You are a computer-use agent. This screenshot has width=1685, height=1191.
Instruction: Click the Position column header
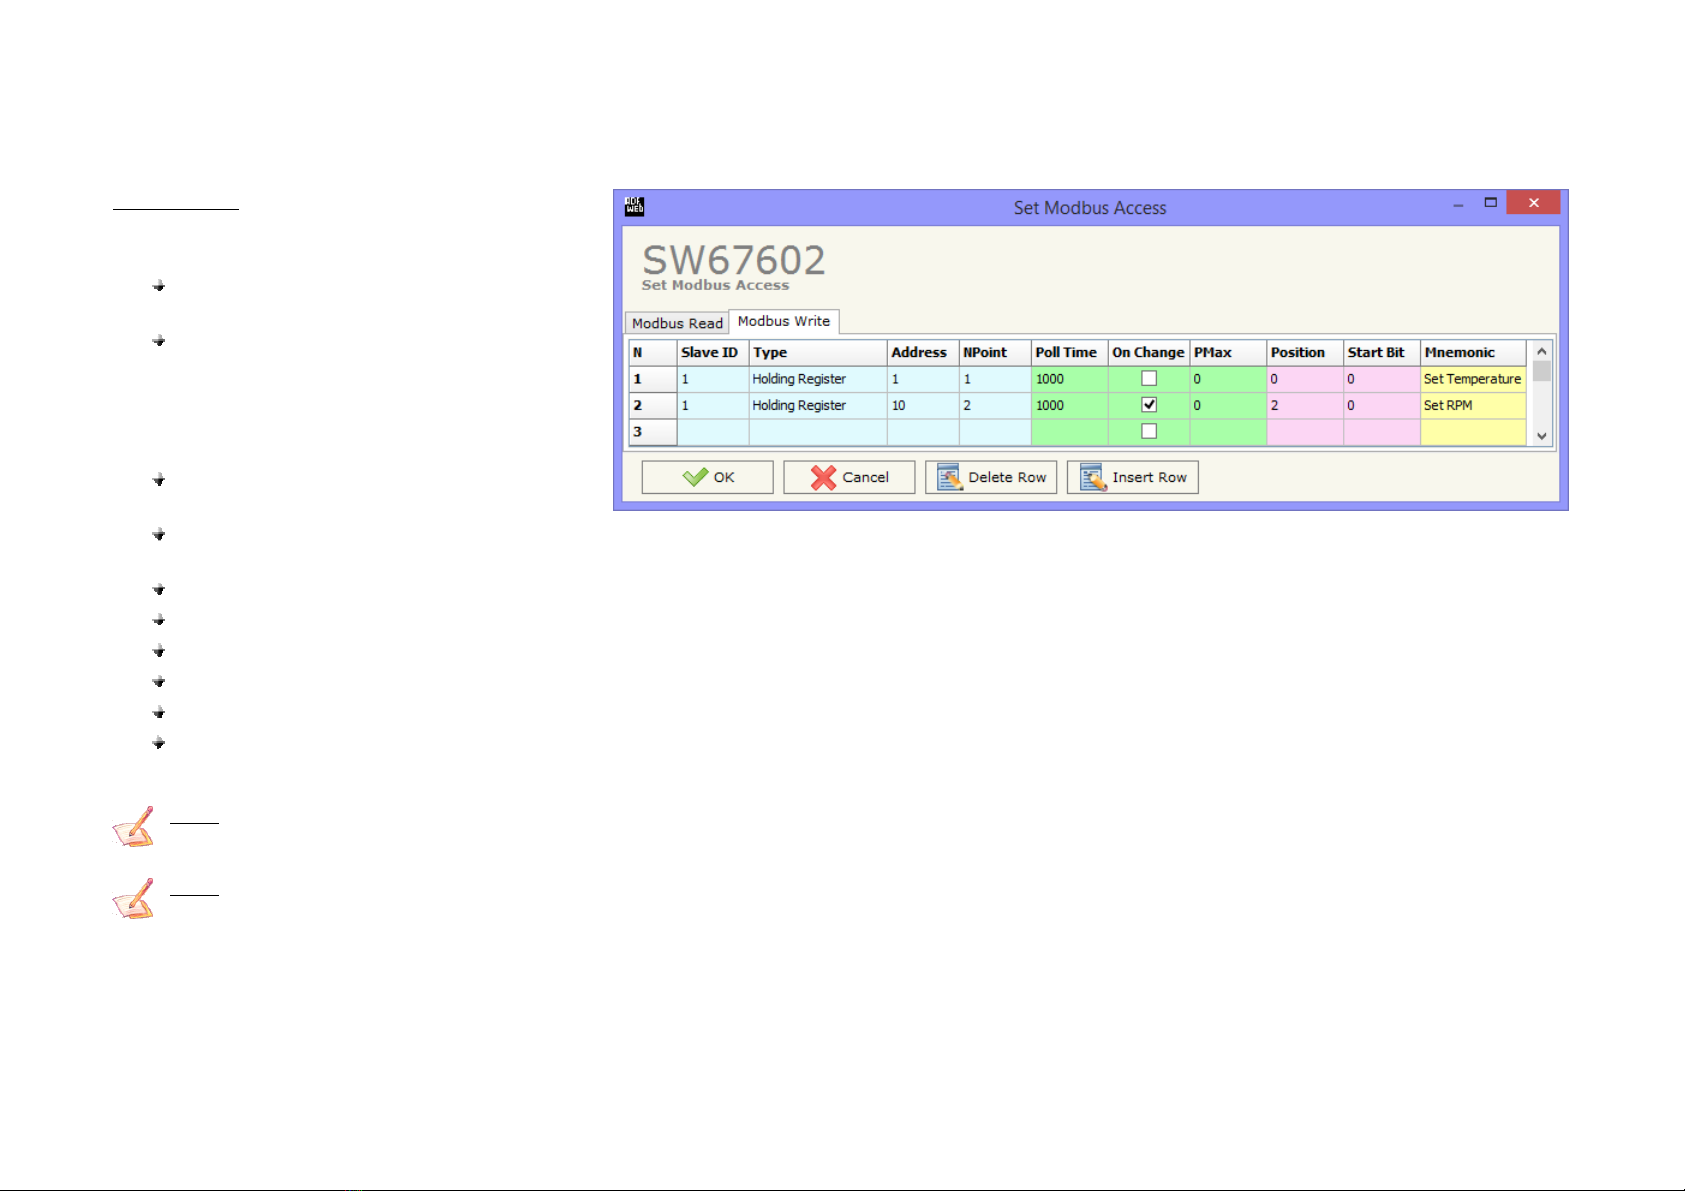click(x=1305, y=353)
